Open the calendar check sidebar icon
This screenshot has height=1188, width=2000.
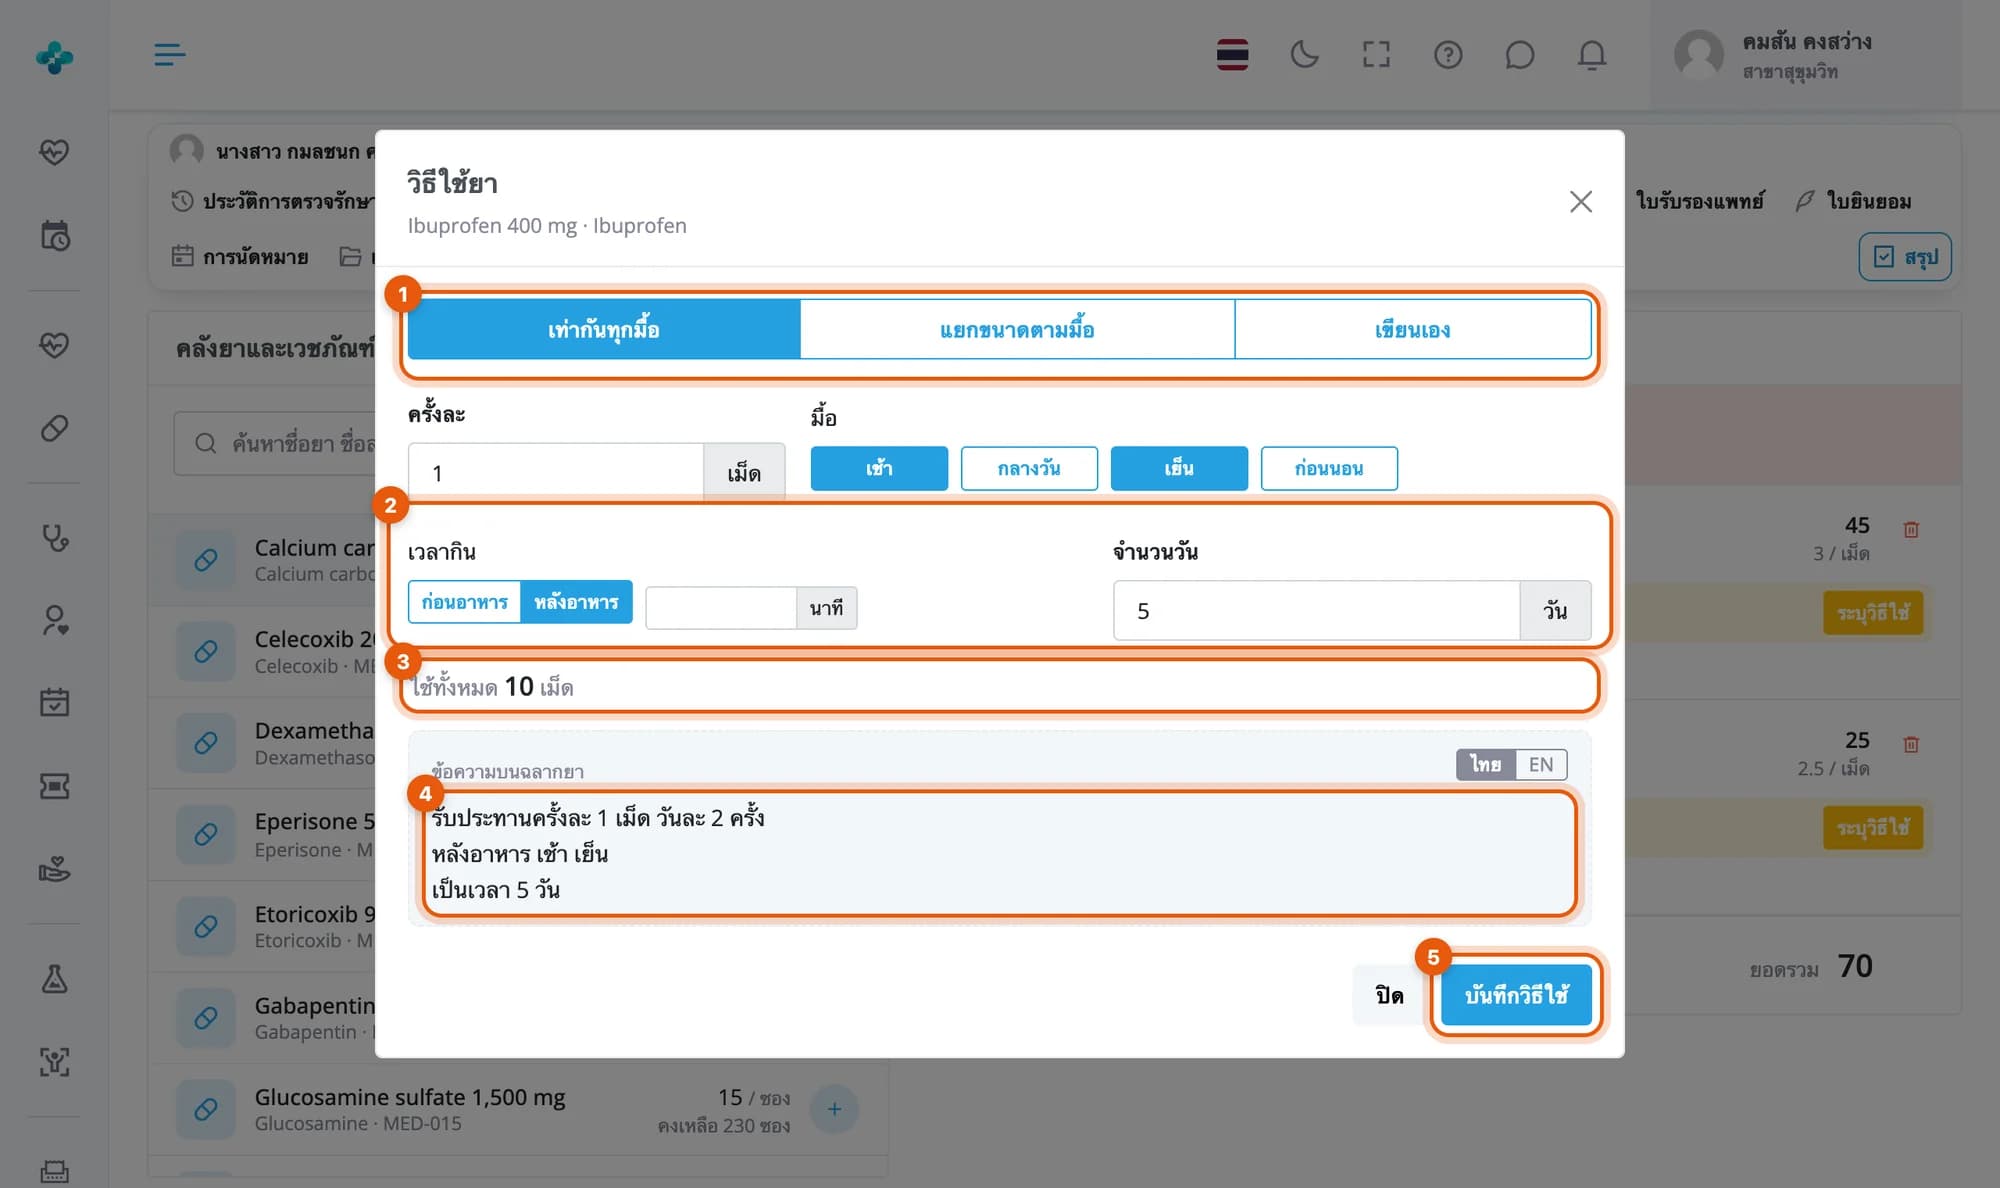[x=54, y=702]
